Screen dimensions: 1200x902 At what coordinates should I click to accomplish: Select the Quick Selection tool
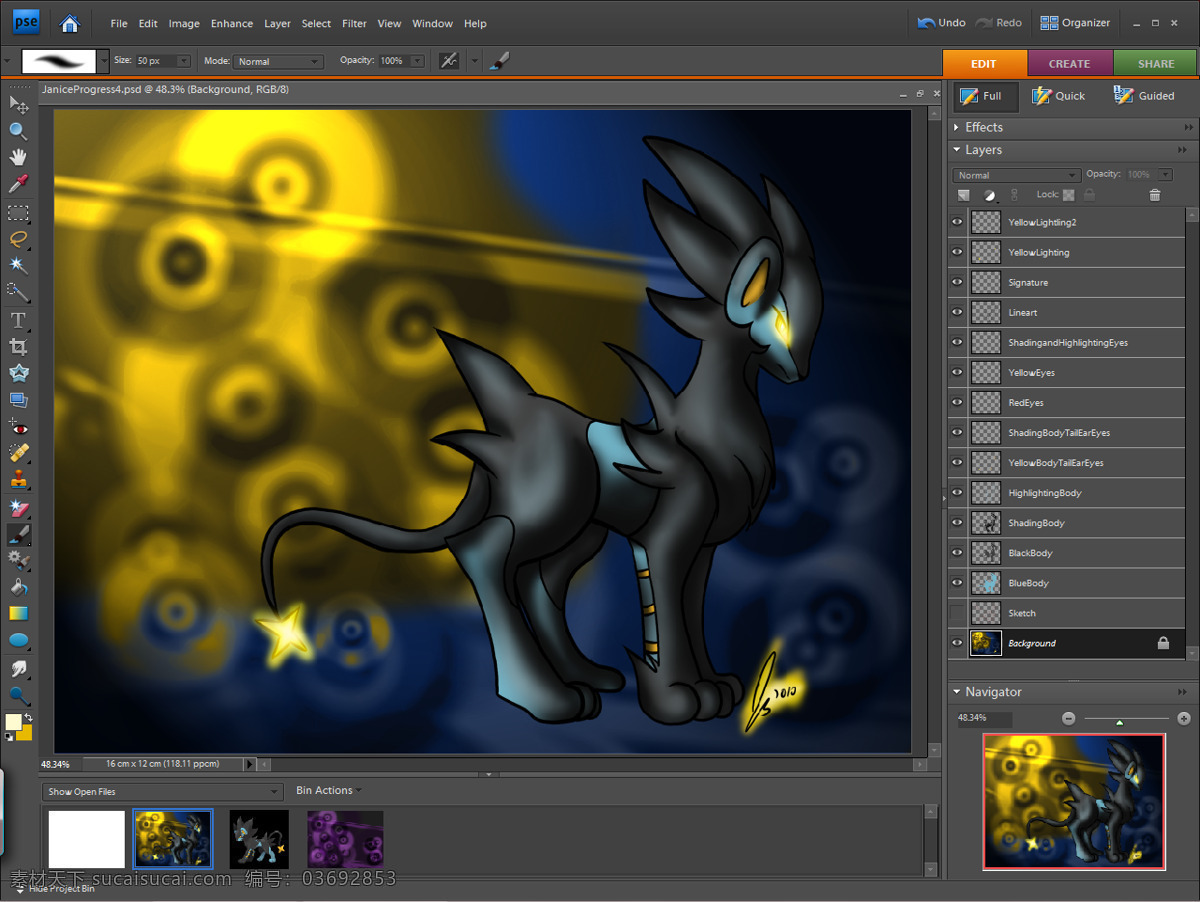pos(18,292)
